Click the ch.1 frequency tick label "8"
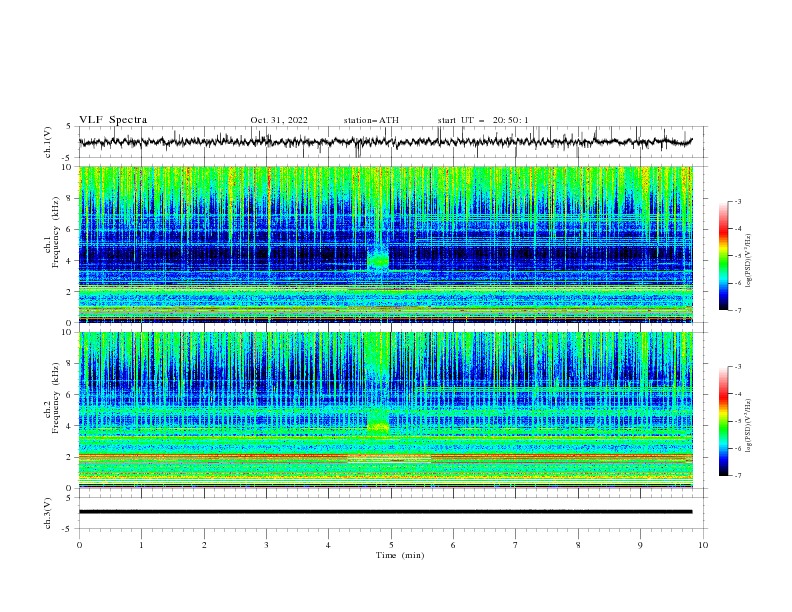The height and width of the screenshot is (612, 792). (x=69, y=198)
